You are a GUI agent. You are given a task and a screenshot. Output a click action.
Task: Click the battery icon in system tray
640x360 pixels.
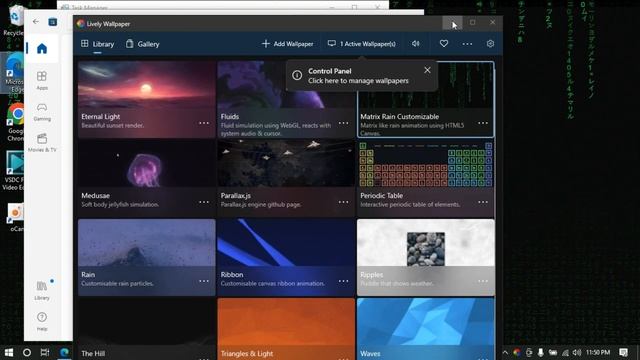[553, 352]
